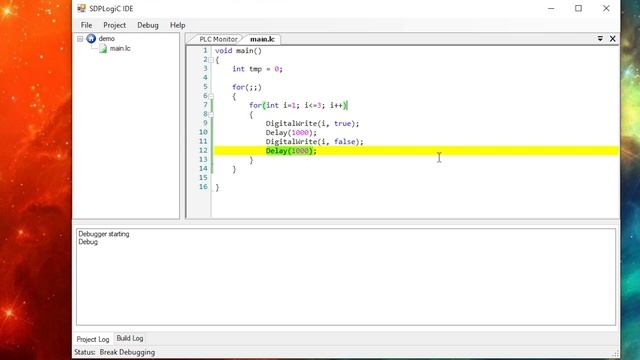Click 'Delay(1000);' on line 10
This screenshot has width=640, height=360.
[291, 133]
